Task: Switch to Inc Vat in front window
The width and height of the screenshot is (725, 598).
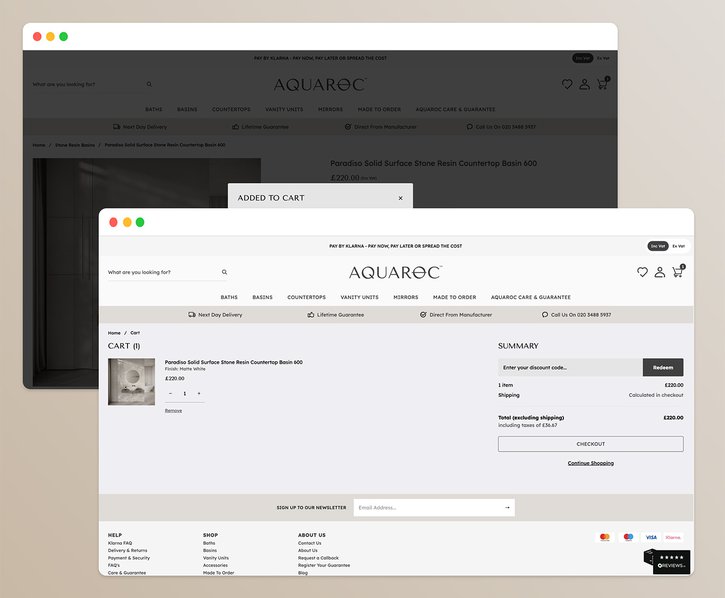Action: tap(658, 246)
